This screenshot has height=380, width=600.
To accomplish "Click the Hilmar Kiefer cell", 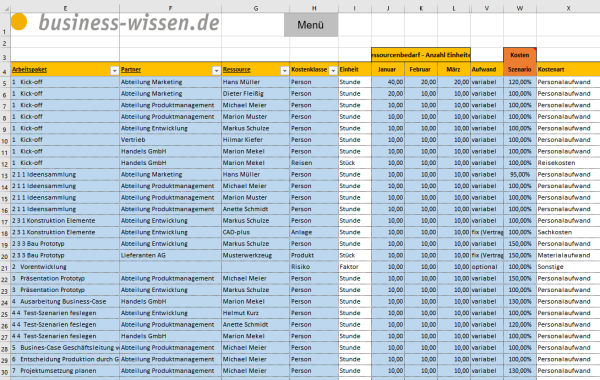I will coord(256,140).
